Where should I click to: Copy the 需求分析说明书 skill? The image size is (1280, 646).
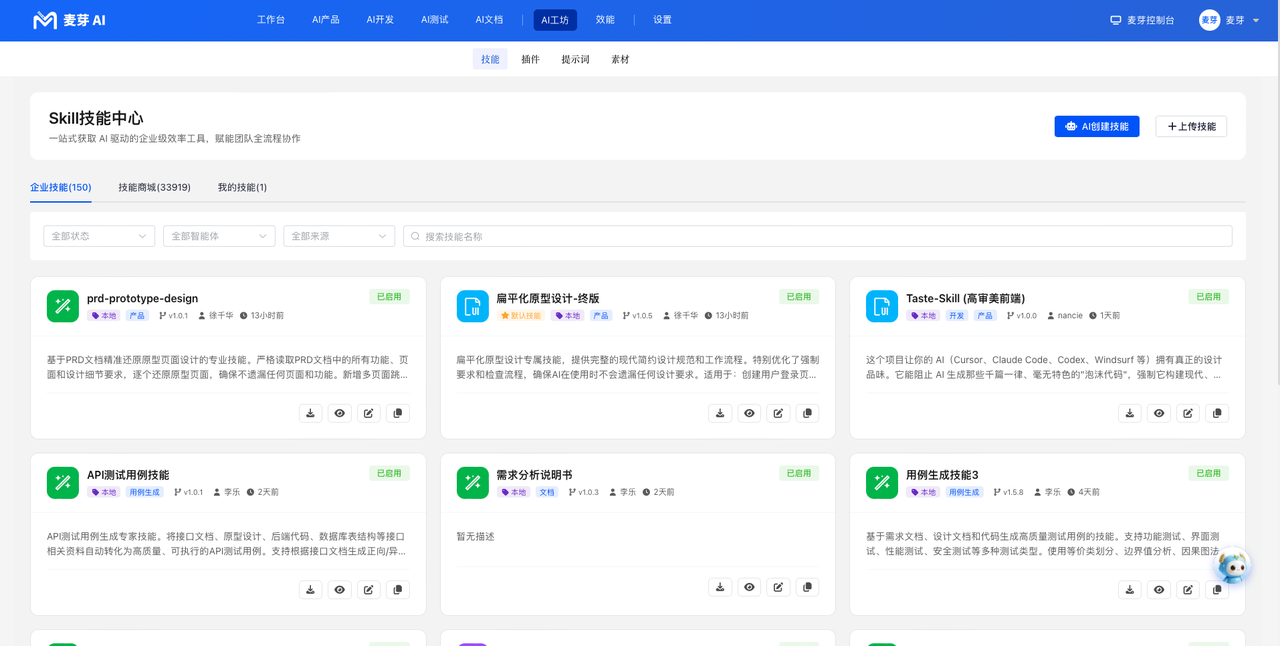808,587
